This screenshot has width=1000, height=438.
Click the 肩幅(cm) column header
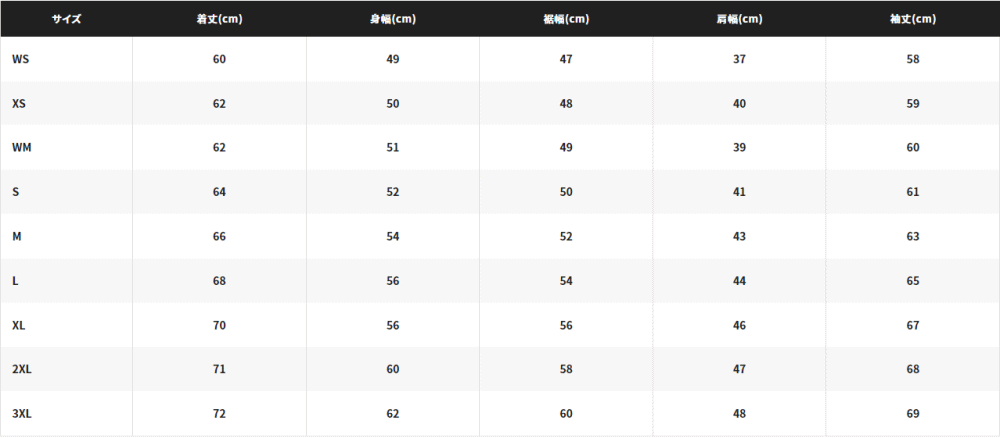(x=740, y=19)
